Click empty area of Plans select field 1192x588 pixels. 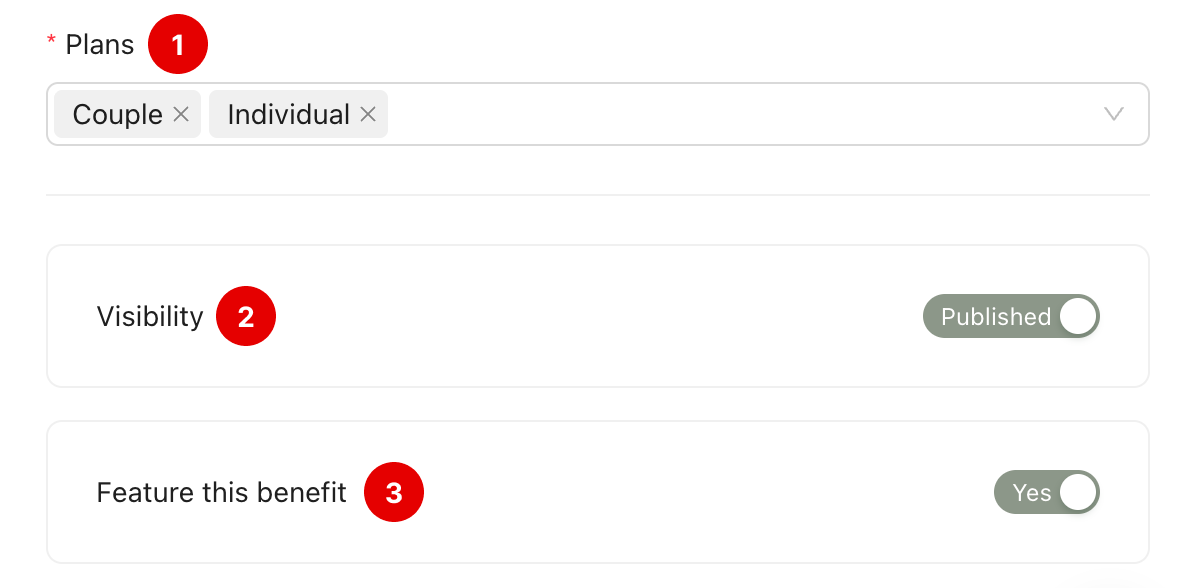[740, 114]
